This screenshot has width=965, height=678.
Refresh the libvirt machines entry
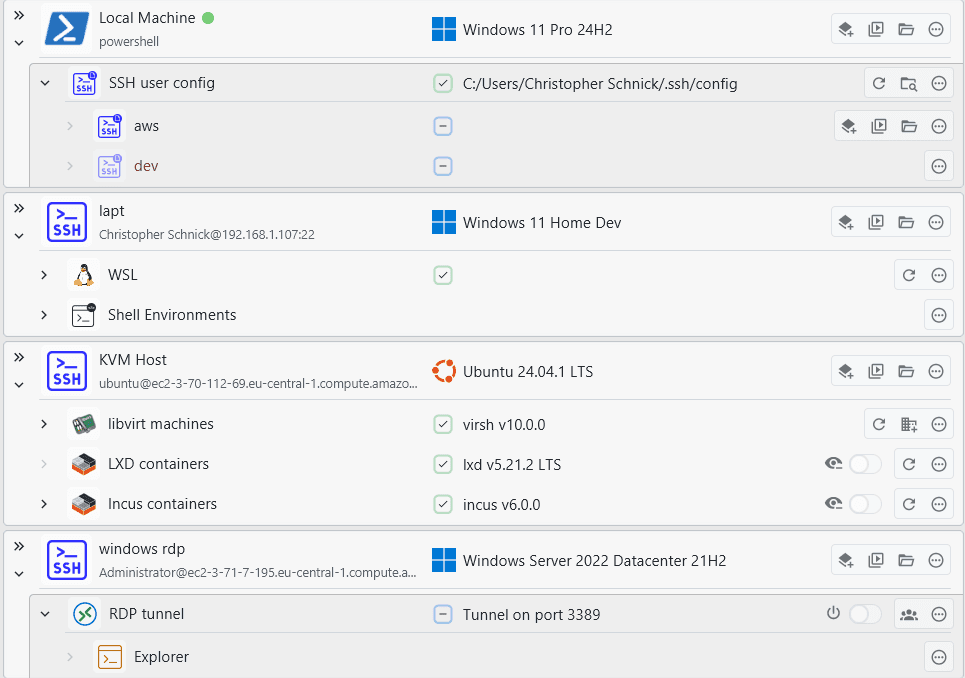tap(879, 424)
